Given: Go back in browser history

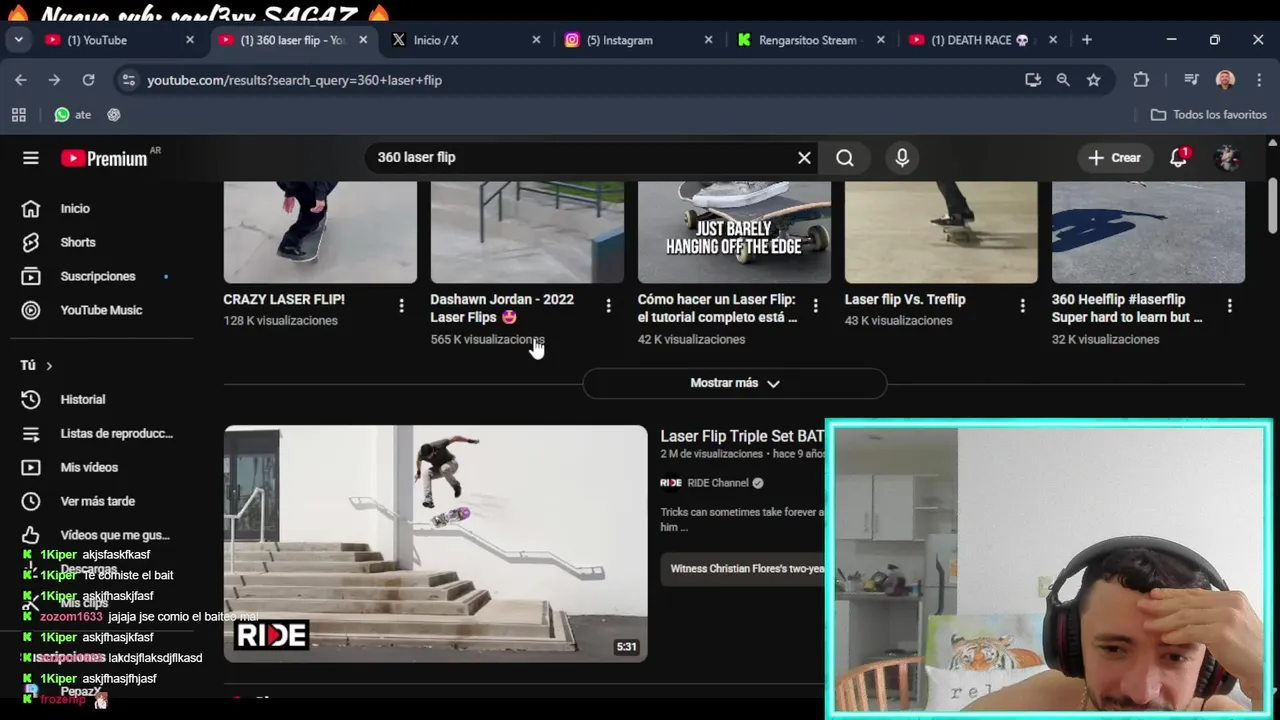Looking at the screenshot, I should tap(21, 80).
